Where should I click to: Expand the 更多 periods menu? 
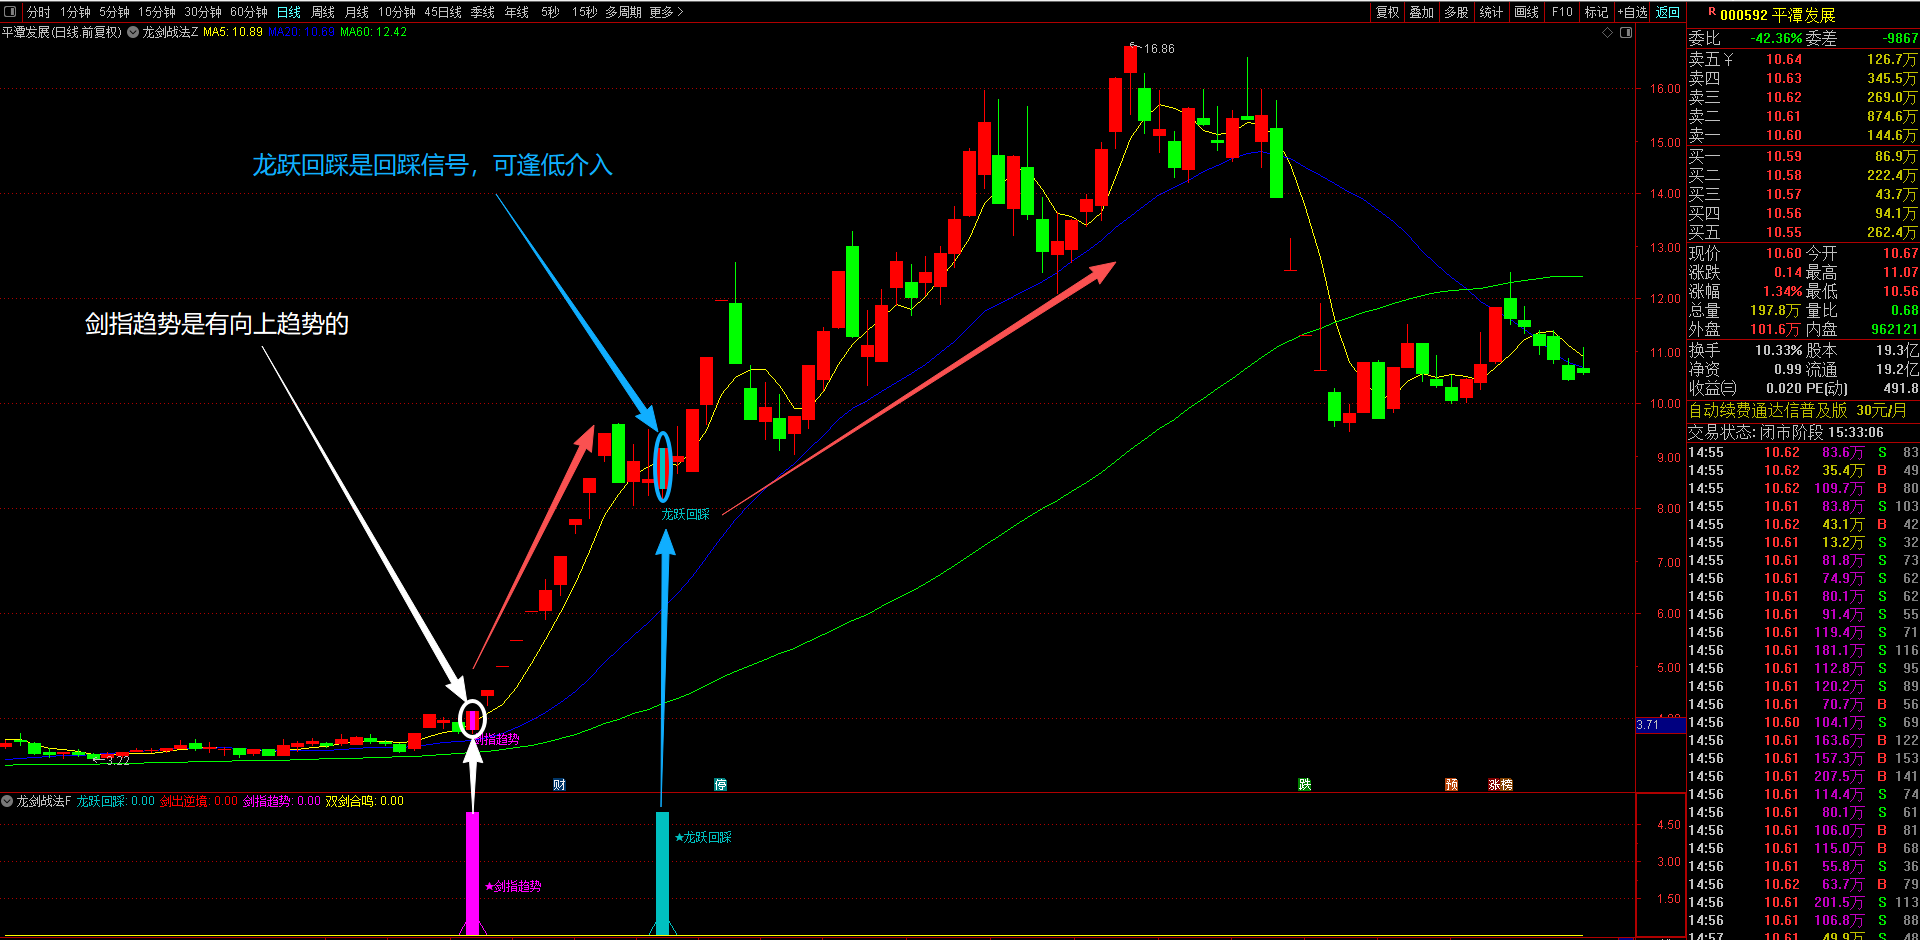(x=667, y=12)
